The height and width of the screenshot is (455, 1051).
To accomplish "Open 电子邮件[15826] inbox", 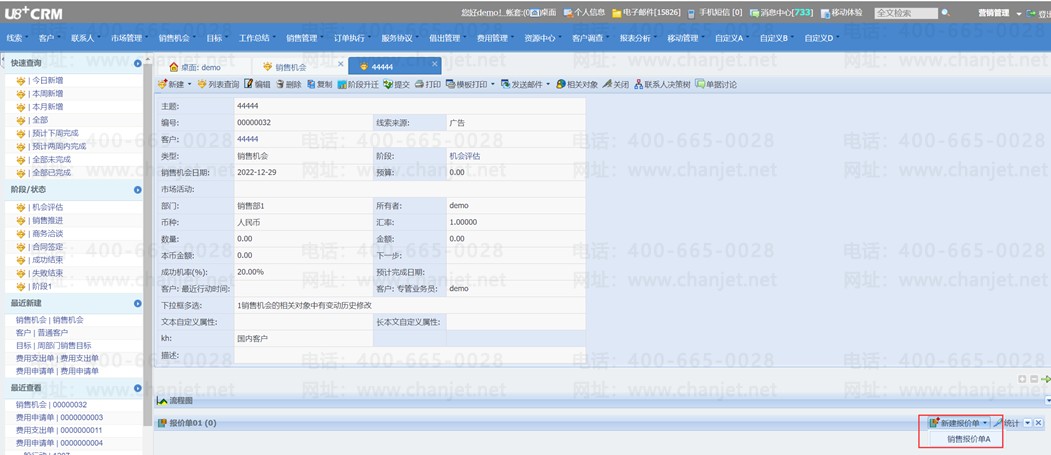I will pyautogui.click(x=646, y=13).
